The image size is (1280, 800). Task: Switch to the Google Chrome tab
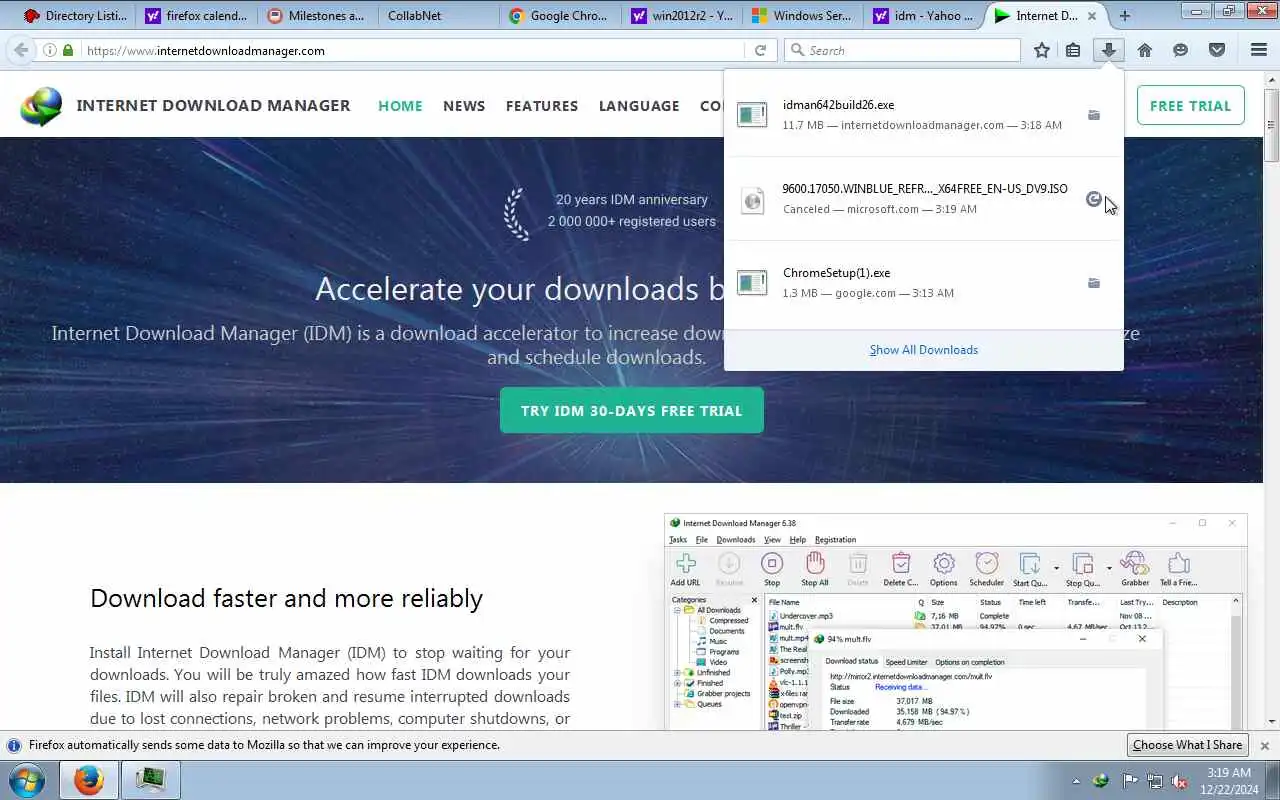561,16
